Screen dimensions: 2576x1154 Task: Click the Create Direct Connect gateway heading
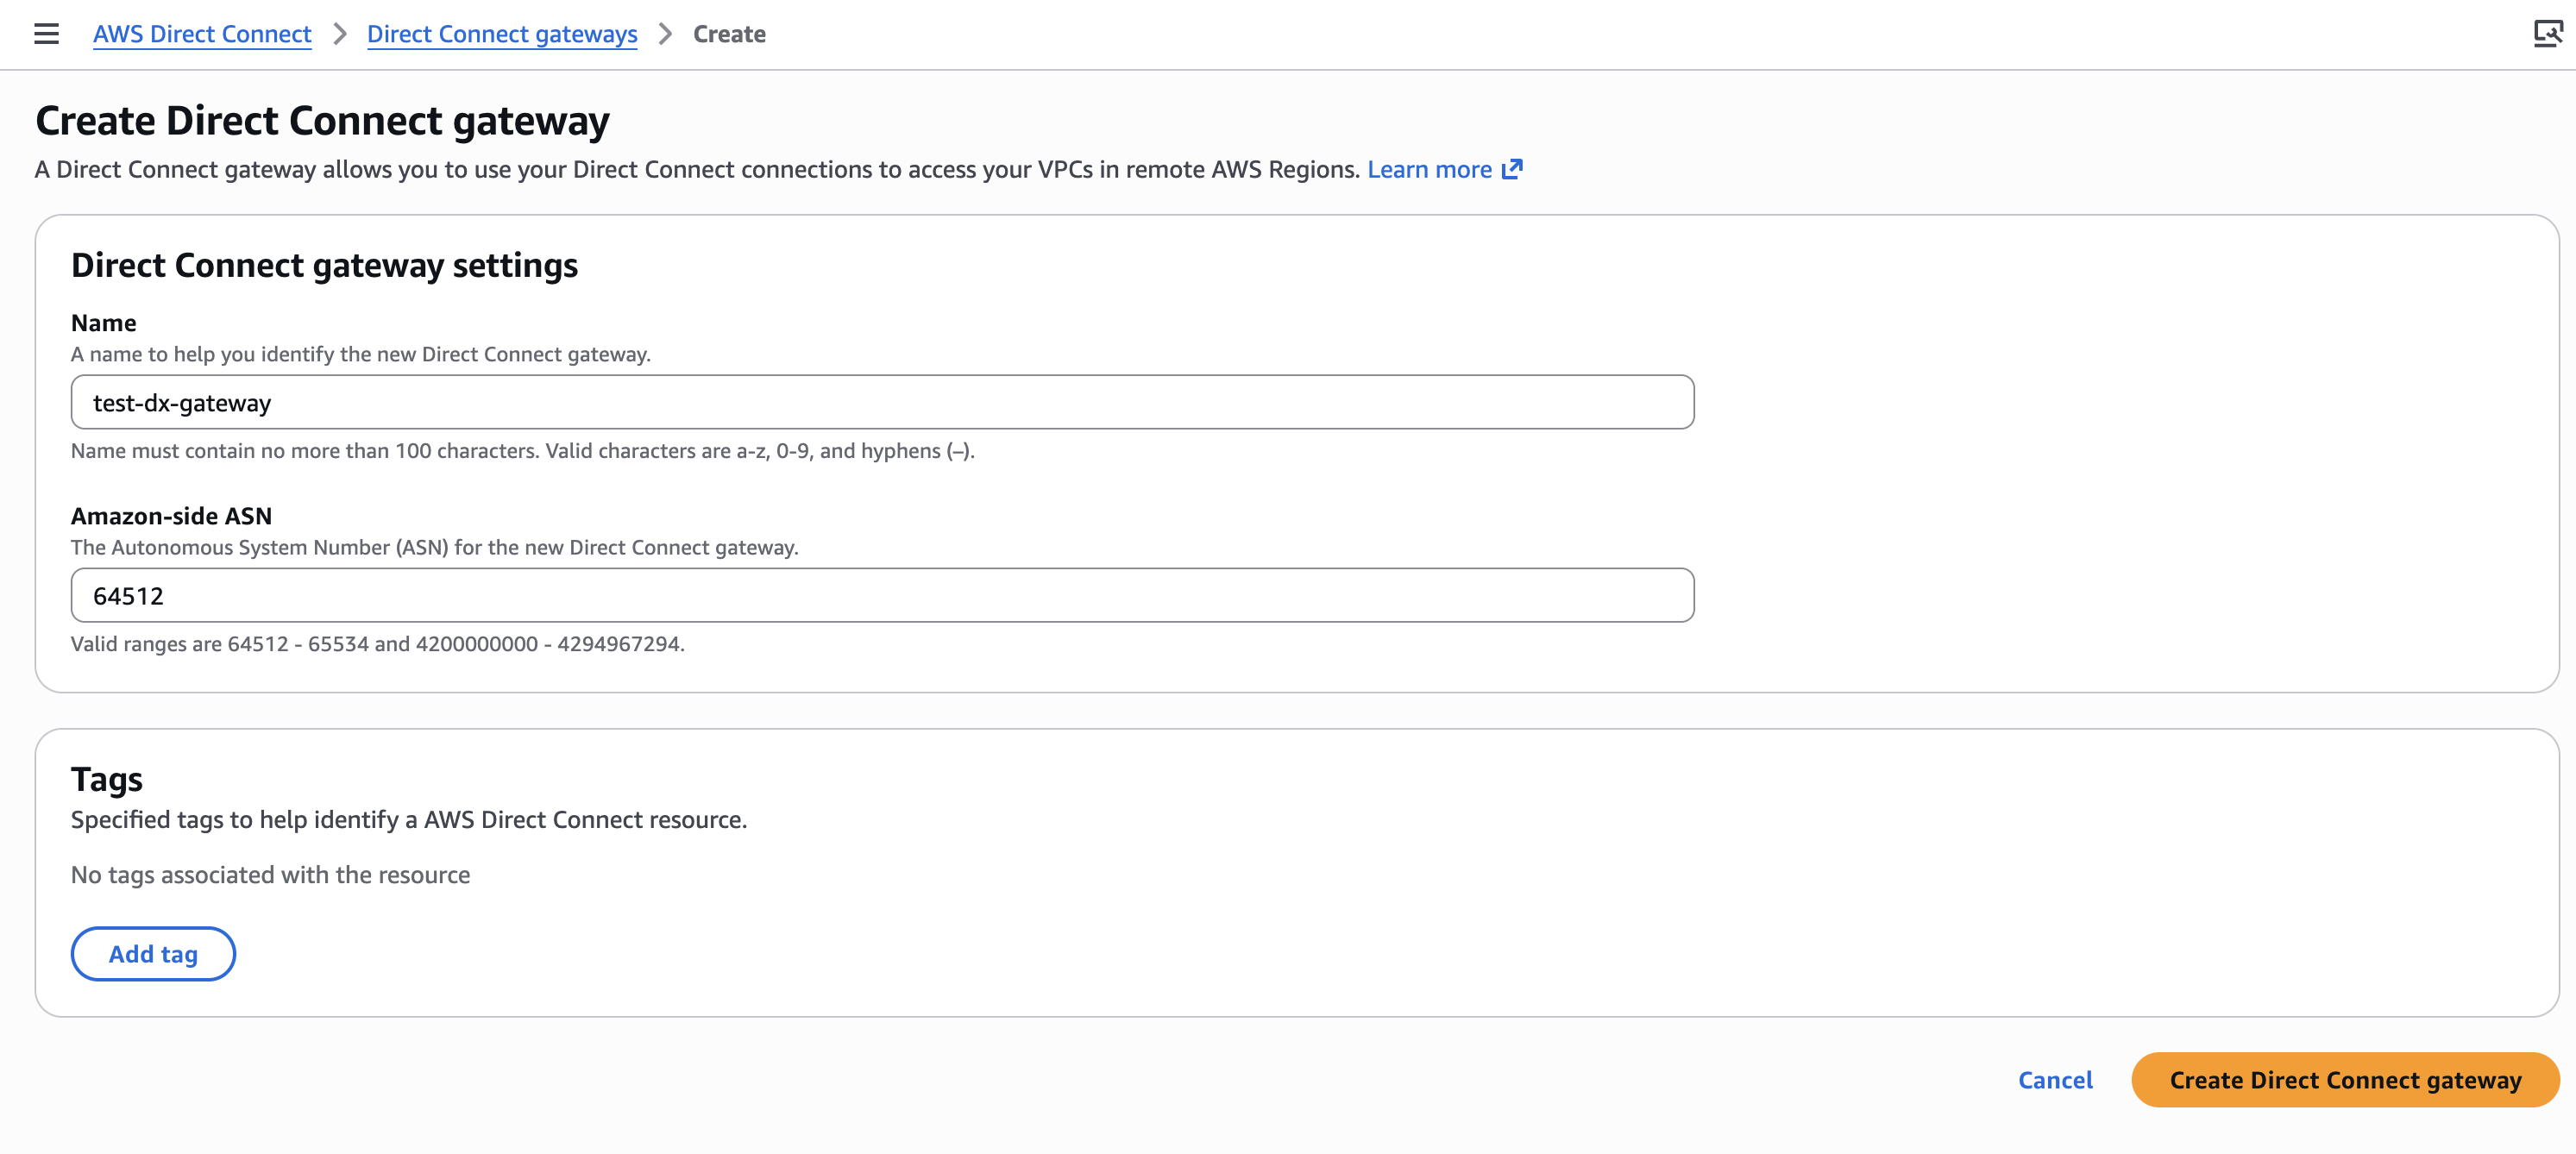click(322, 121)
